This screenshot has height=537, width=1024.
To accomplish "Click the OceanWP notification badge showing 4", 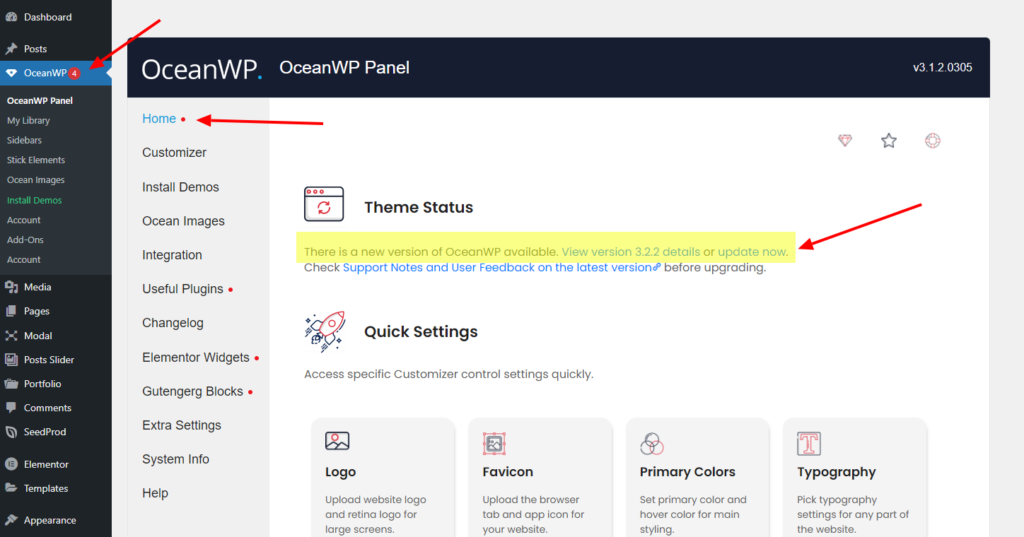I will pos(74,73).
